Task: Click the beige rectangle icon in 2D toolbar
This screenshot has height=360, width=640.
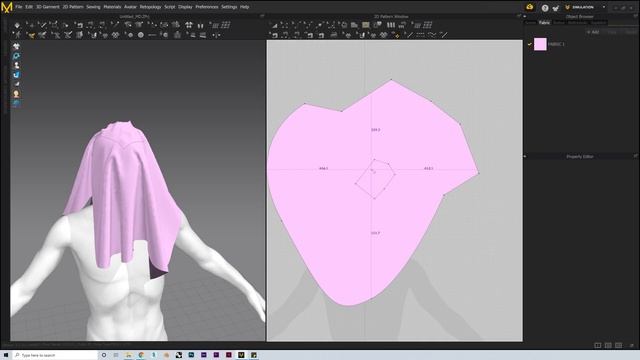Action: pos(366,25)
